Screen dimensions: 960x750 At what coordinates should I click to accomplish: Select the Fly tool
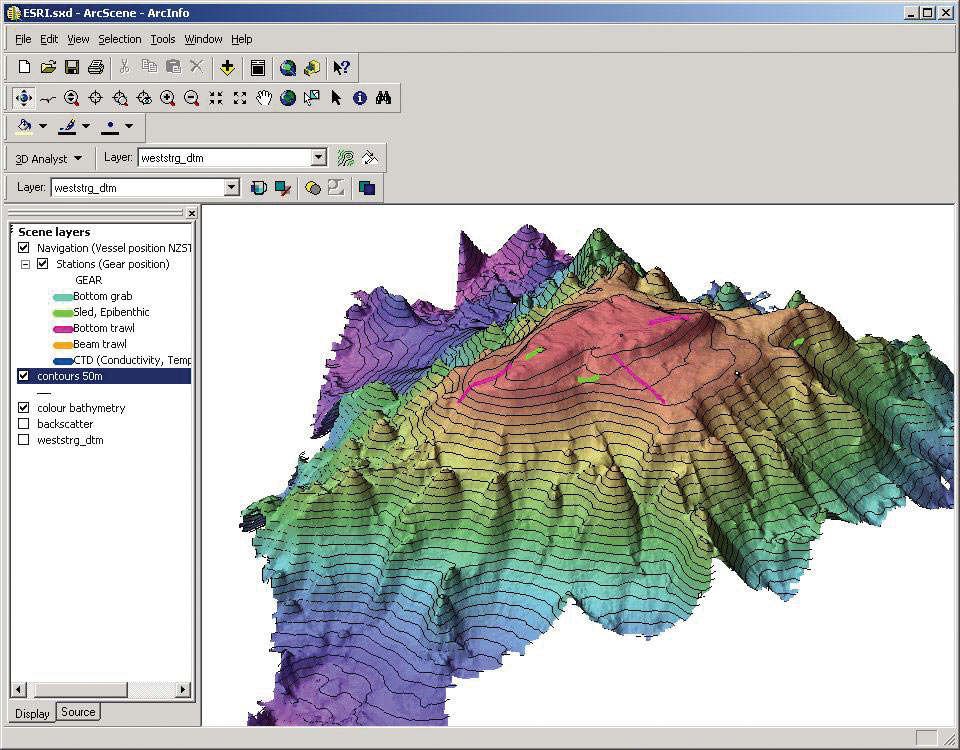[x=48, y=98]
